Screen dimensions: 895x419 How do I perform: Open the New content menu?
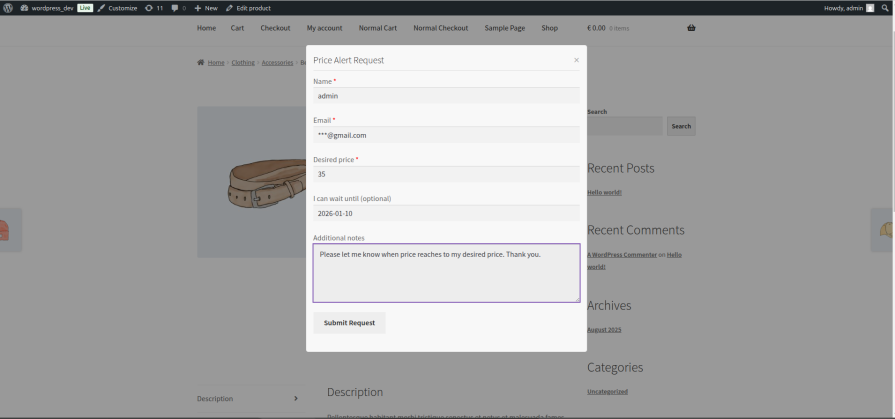pyautogui.click(x=205, y=7)
